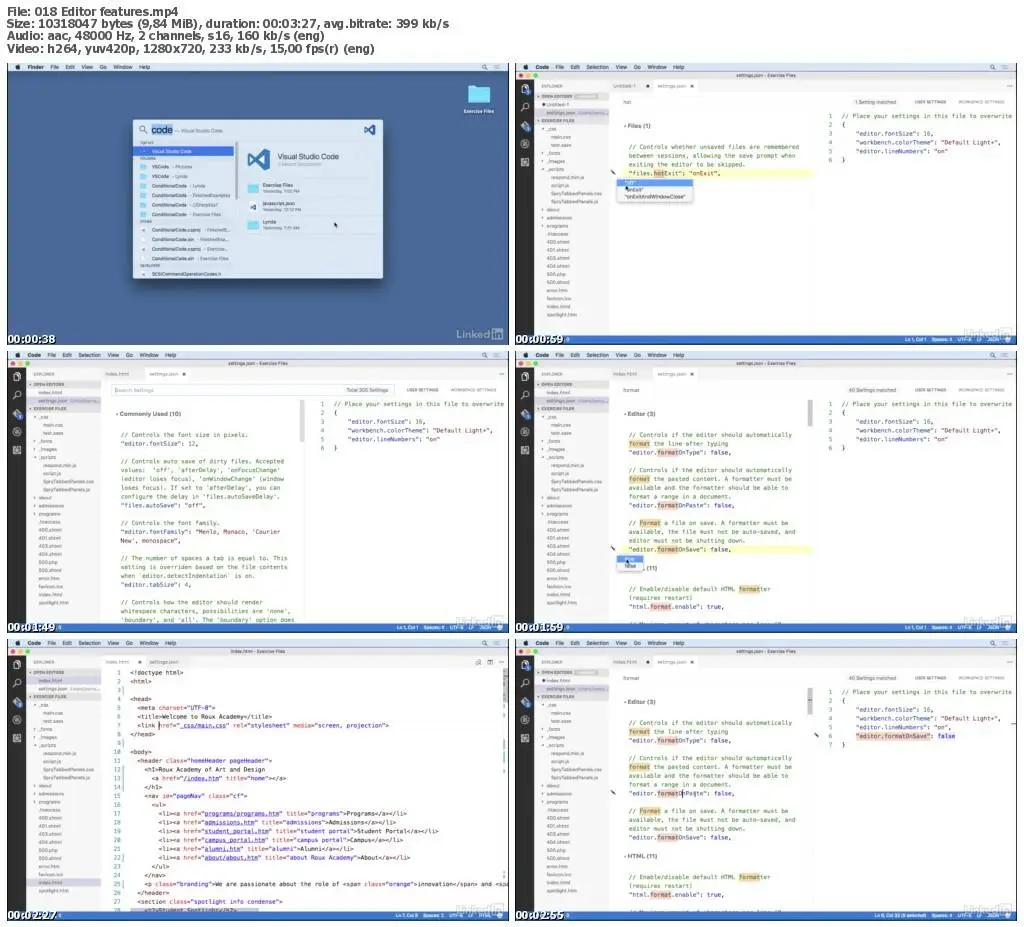
Task: Choose "onExitAndWindowClose" option in hotExit dropdown
Action: [x=655, y=197]
